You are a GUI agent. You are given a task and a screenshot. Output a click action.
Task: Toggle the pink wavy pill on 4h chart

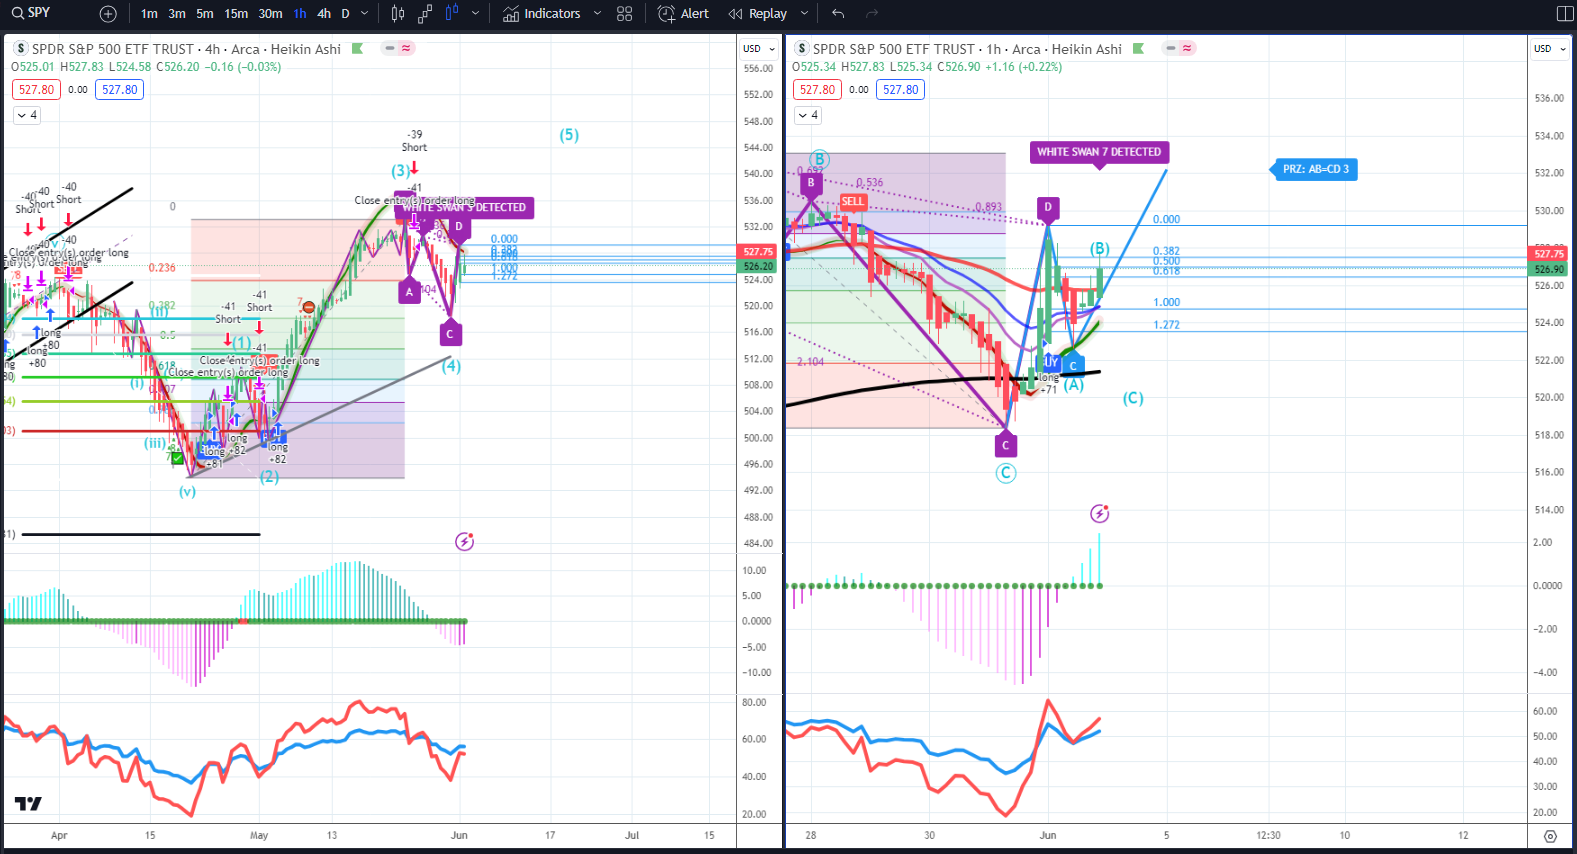pyautogui.click(x=406, y=48)
